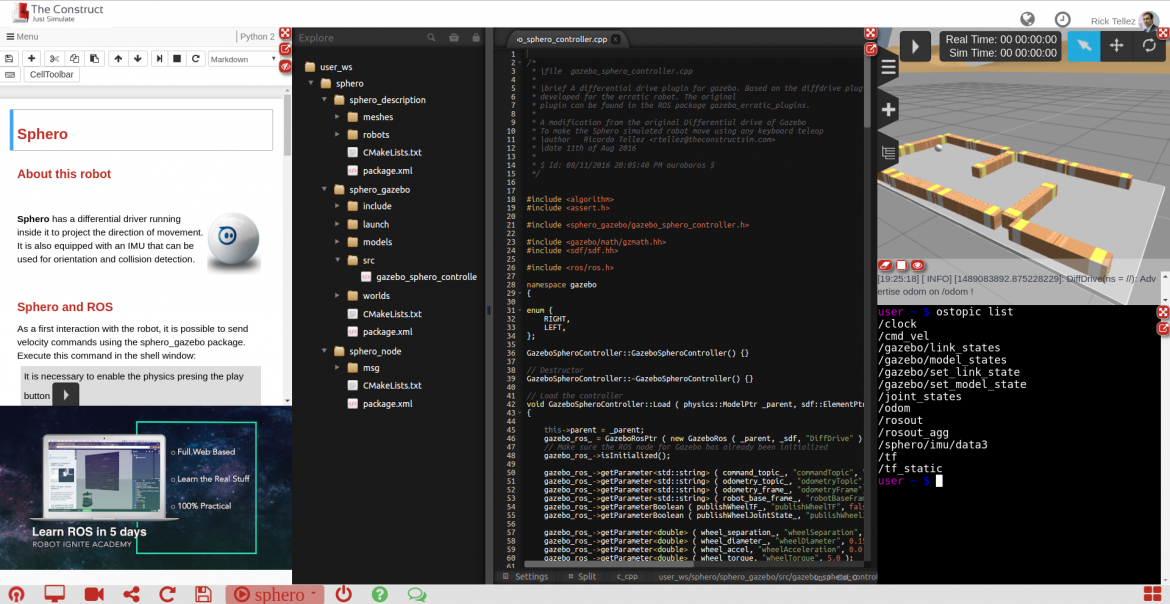The width and height of the screenshot is (1170, 604).
Task: Open the cell type Markdown dropdown
Action: click(243, 59)
